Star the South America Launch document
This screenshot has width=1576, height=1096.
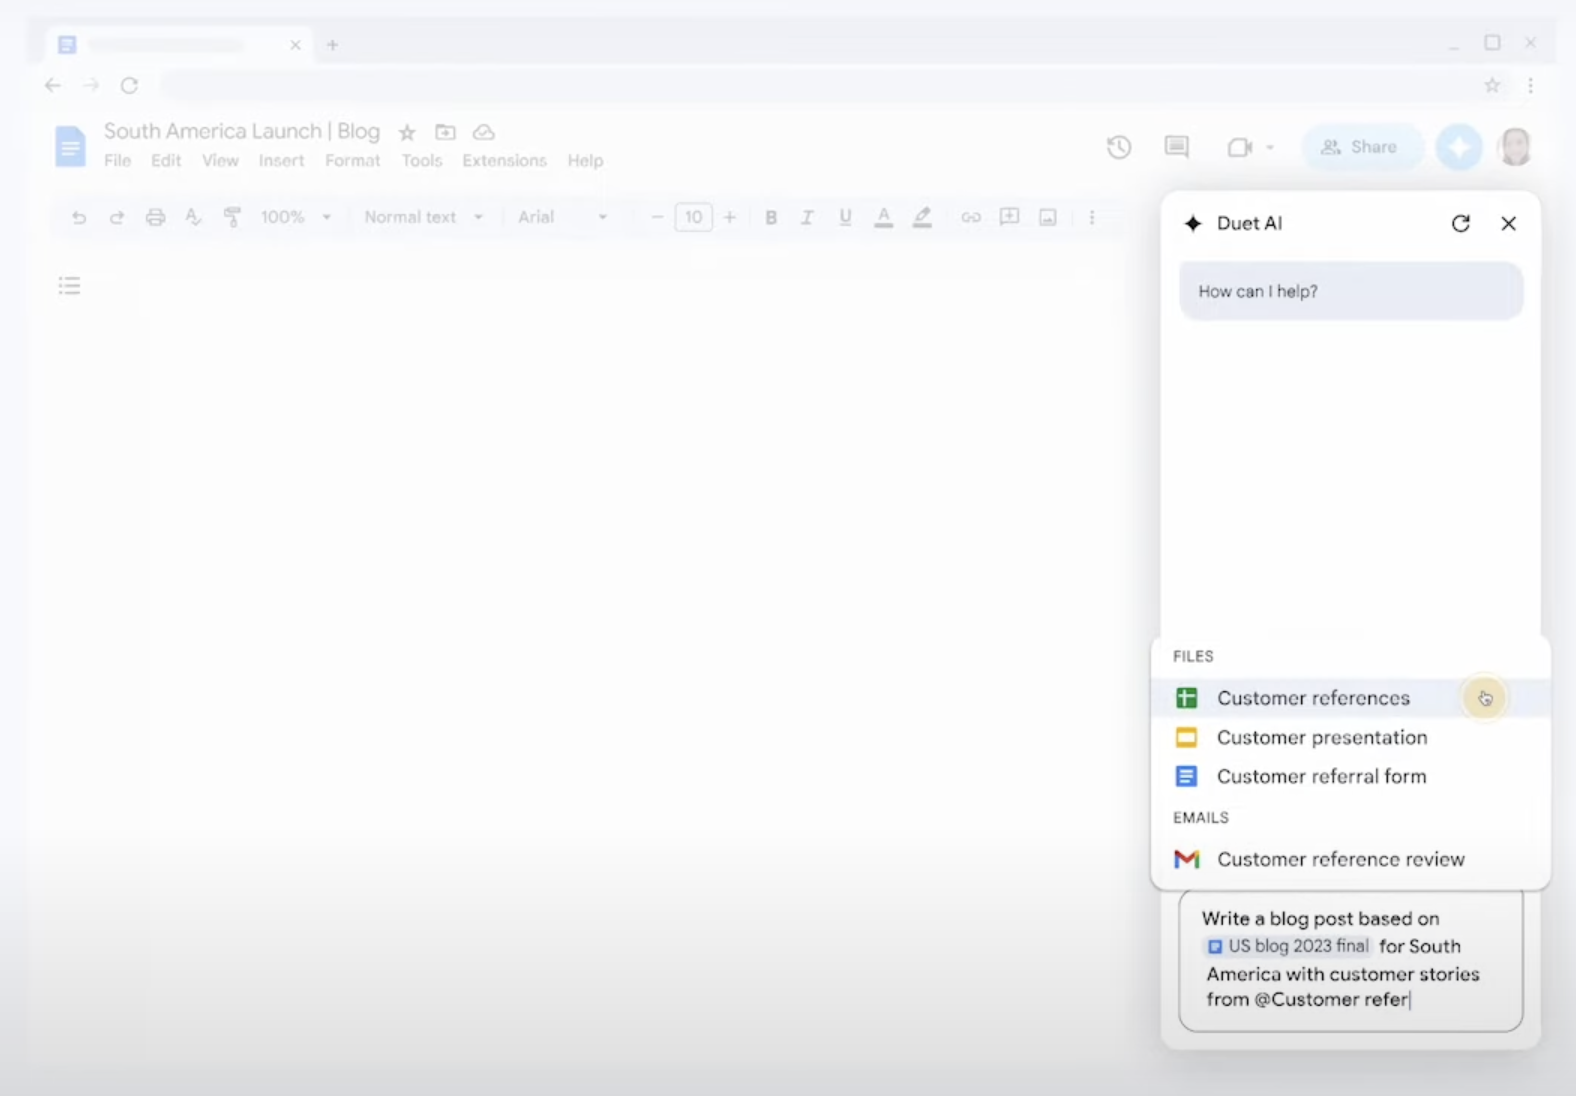pyautogui.click(x=407, y=132)
